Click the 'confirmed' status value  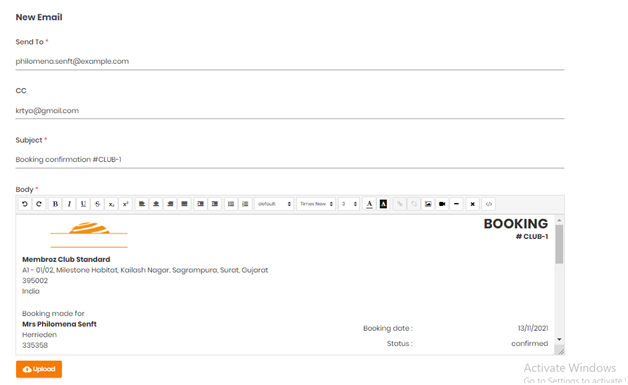[529, 343]
